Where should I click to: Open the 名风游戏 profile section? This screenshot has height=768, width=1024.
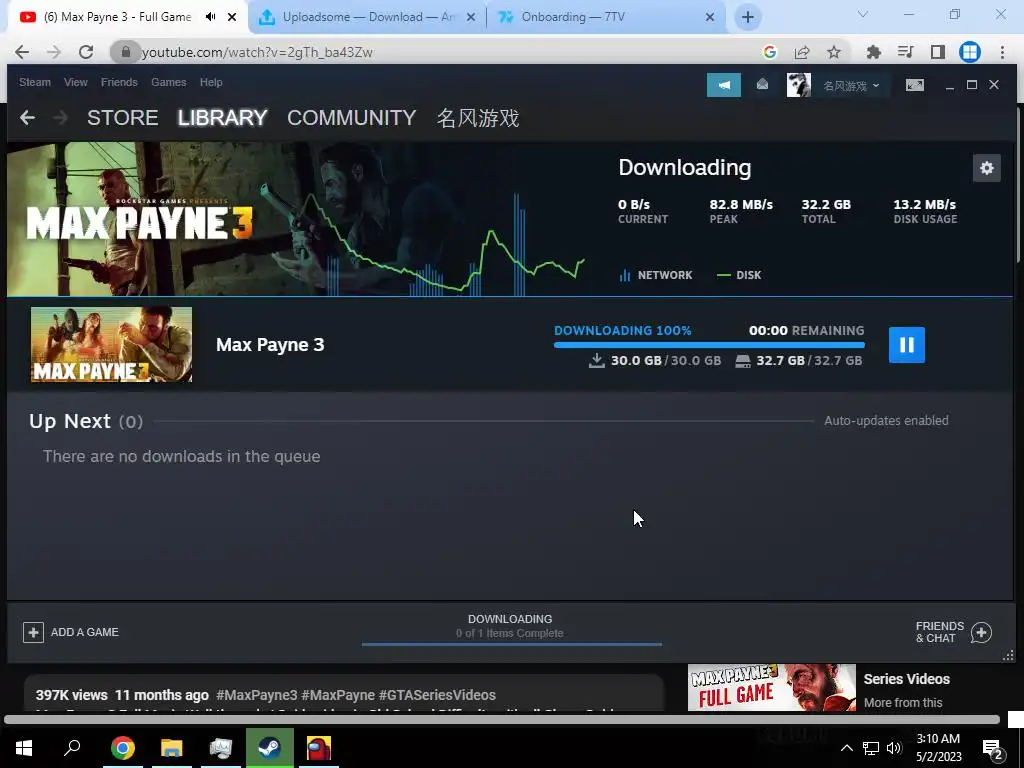(x=478, y=118)
